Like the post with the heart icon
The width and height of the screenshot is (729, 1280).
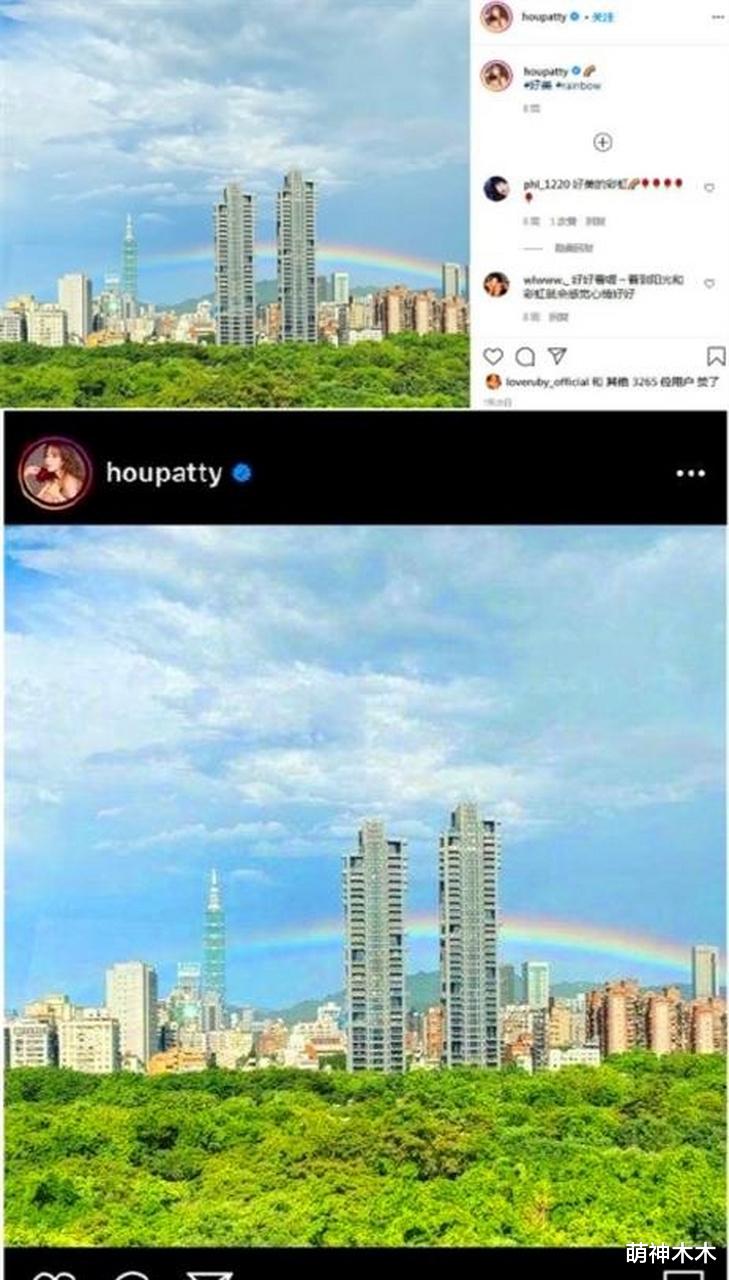coord(493,357)
